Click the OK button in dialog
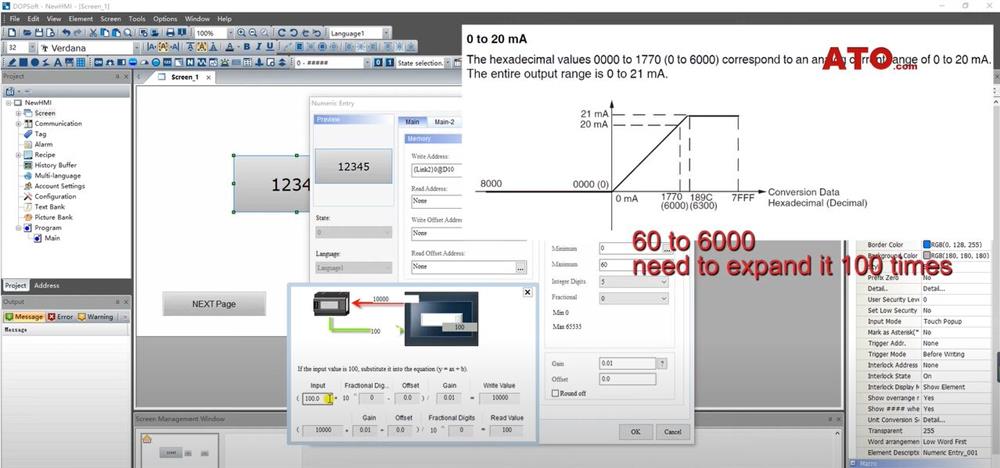 pyautogui.click(x=635, y=432)
